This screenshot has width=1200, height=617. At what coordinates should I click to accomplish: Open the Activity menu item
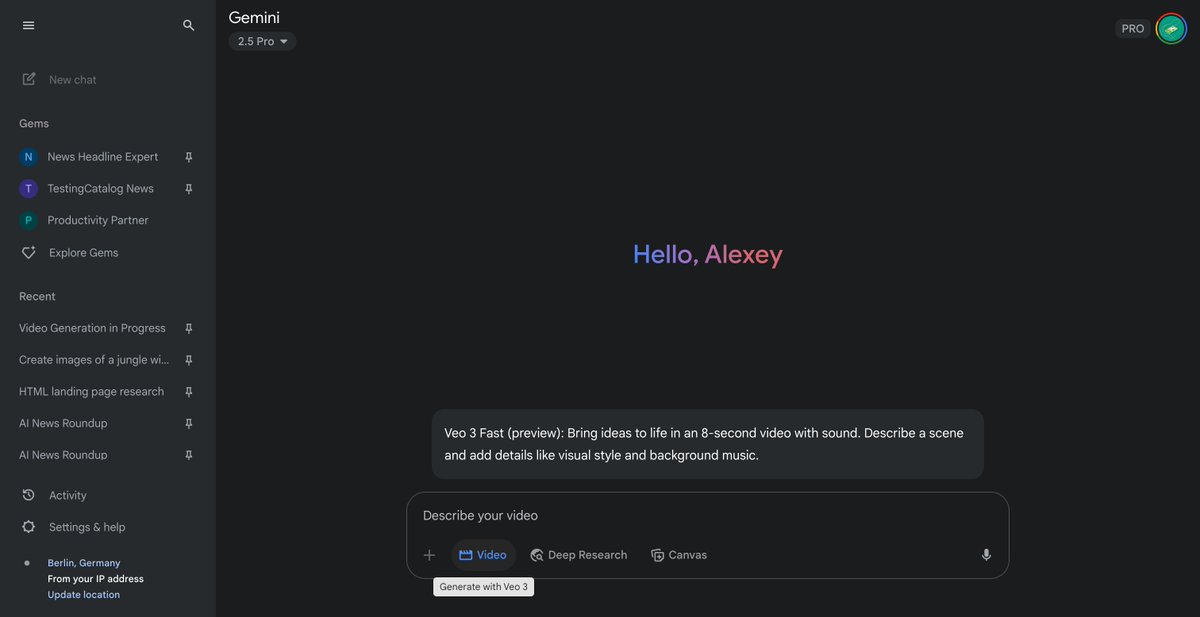coord(68,495)
